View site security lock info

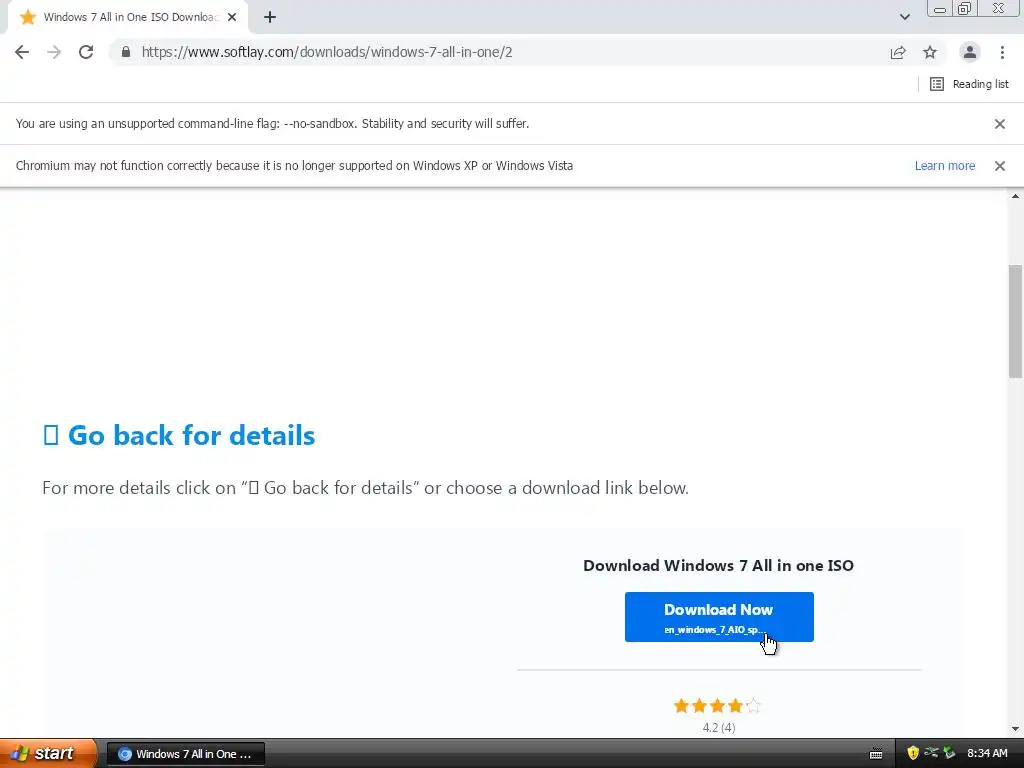pyautogui.click(x=126, y=52)
